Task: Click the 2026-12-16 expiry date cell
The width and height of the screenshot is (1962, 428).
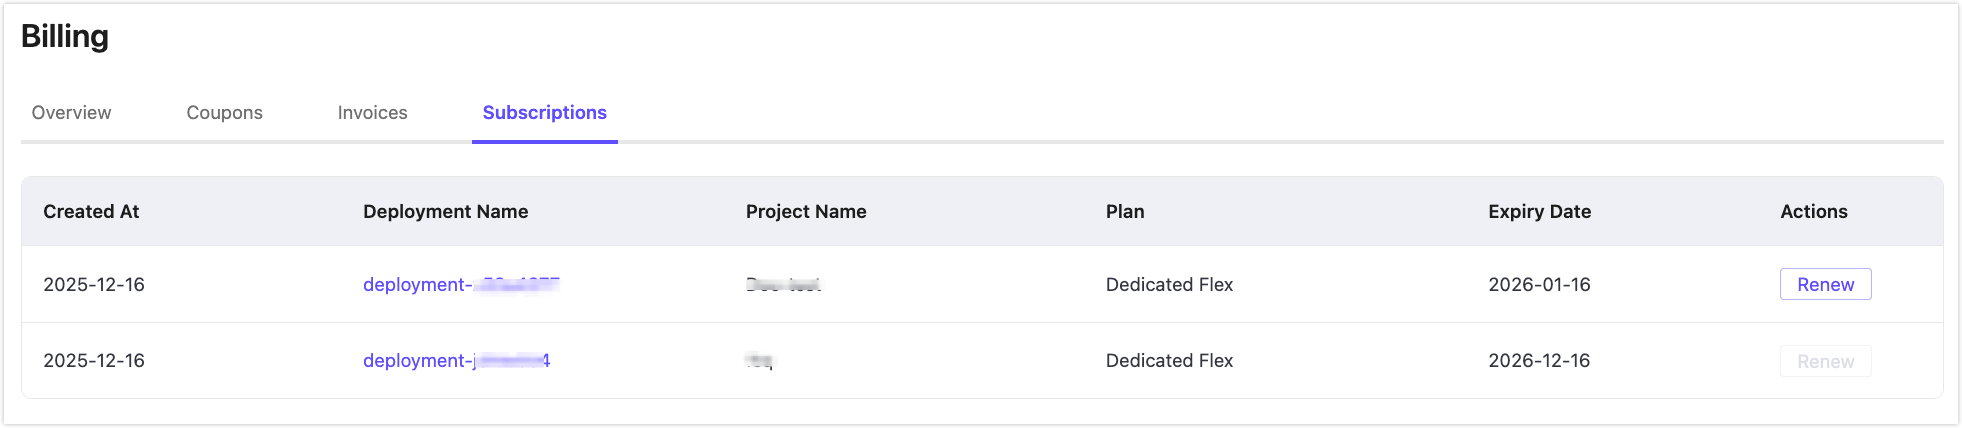Action: coord(1539,361)
